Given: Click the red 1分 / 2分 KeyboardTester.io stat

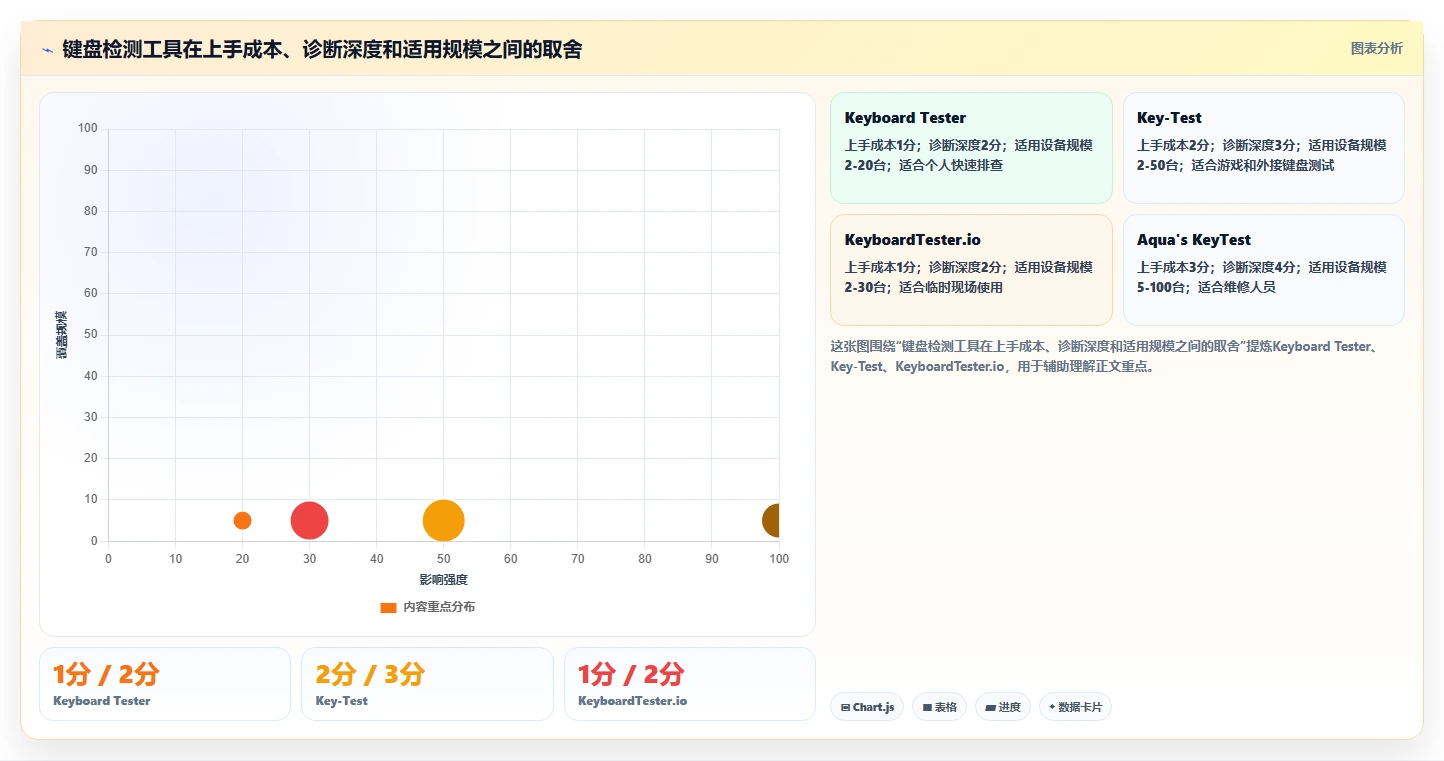Looking at the screenshot, I should point(690,684).
